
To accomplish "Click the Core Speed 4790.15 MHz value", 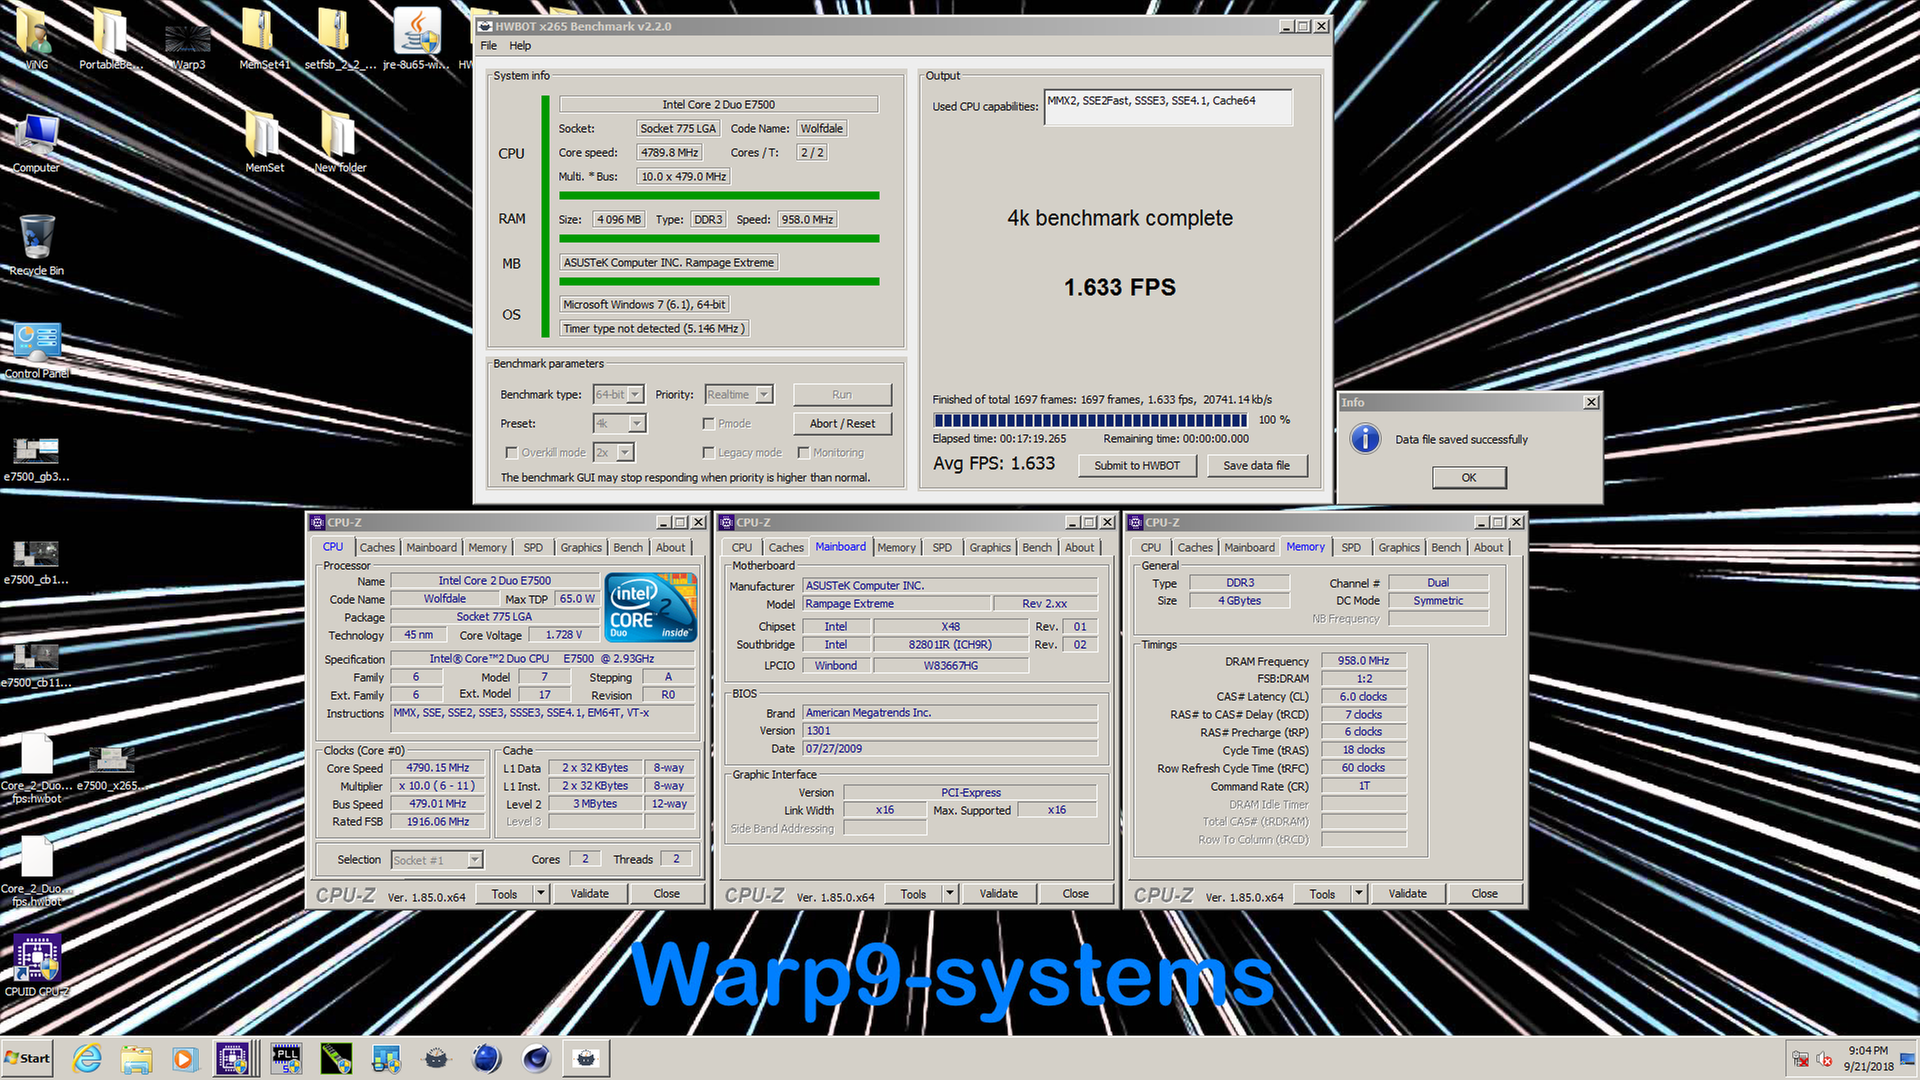I will pos(438,769).
